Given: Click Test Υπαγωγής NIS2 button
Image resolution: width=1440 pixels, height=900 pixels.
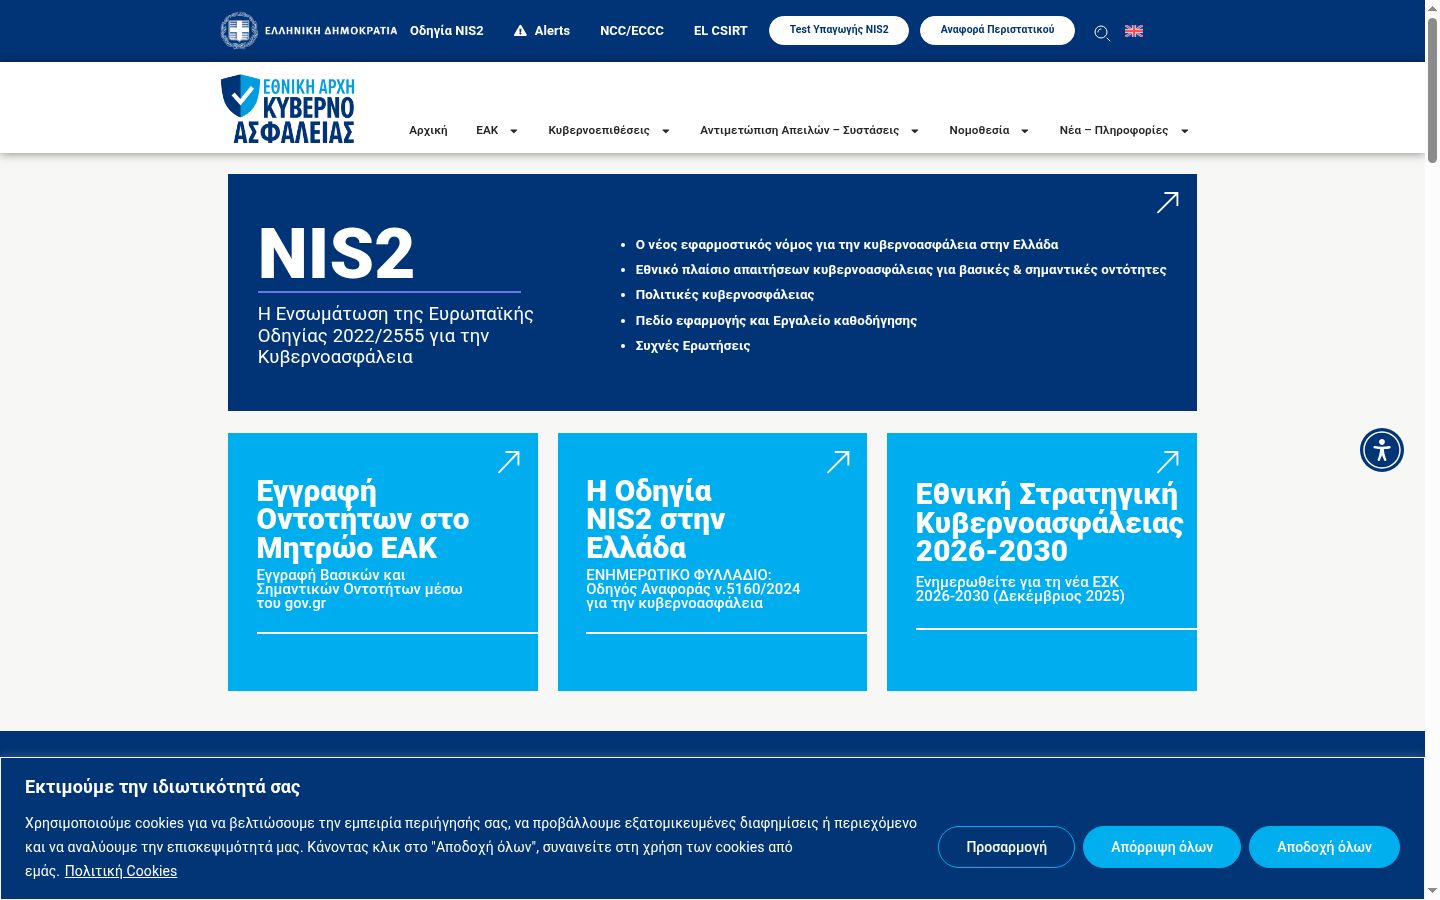Looking at the screenshot, I should tap(839, 30).
